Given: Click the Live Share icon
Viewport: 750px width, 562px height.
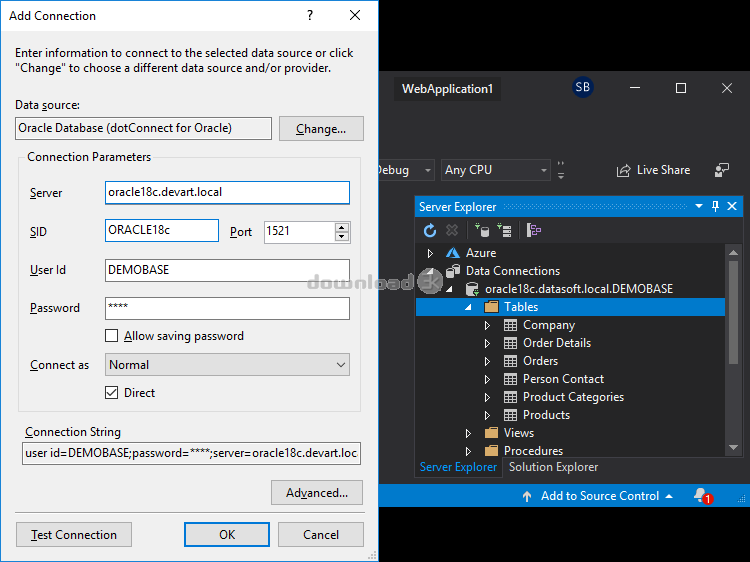Looking at the screenshot, I should [623, 170].
